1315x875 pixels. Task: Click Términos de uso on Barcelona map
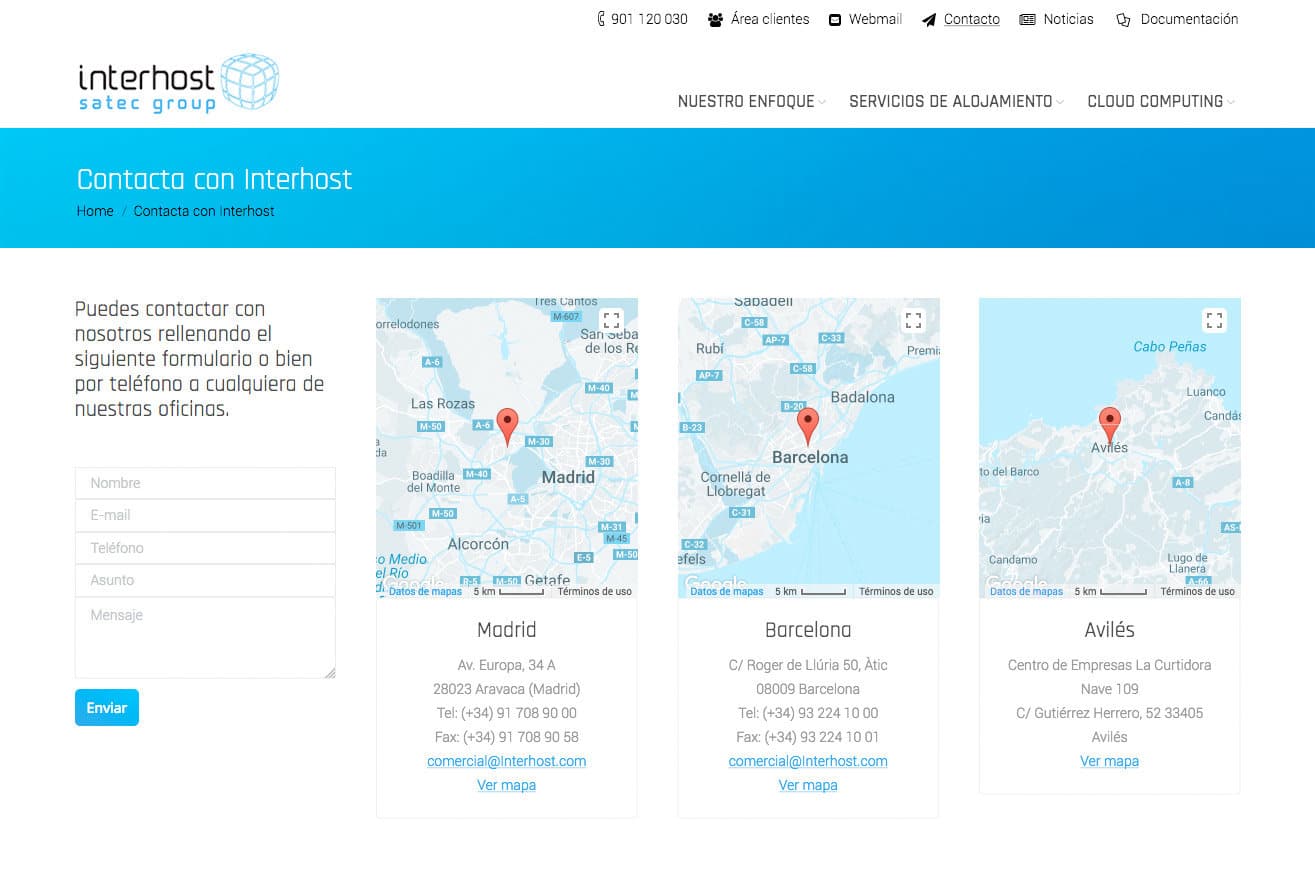point(896,591)
